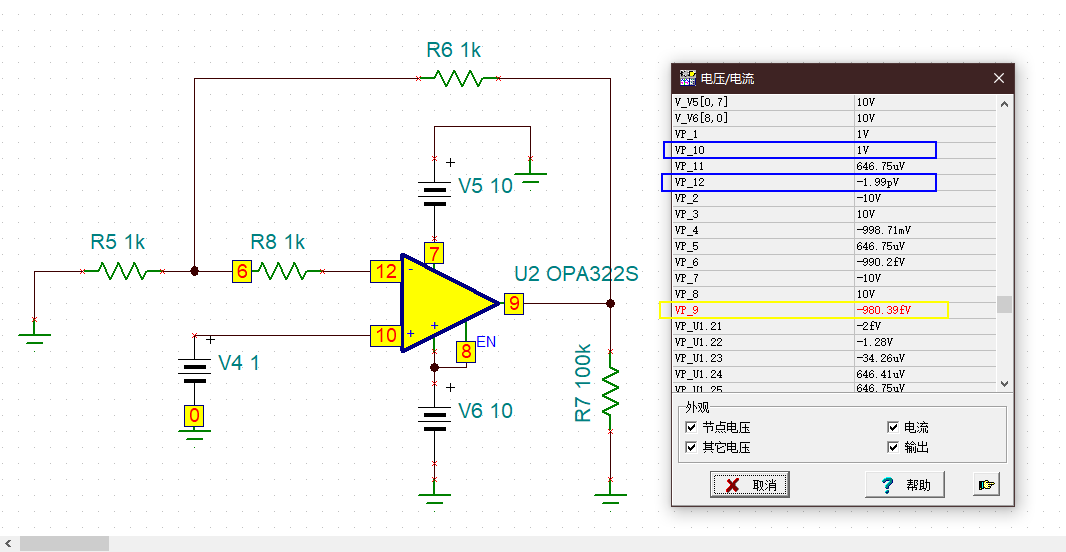Select the R5 resistor symbol
Screen dimensions: 1066x552
[x=122, y=271]
